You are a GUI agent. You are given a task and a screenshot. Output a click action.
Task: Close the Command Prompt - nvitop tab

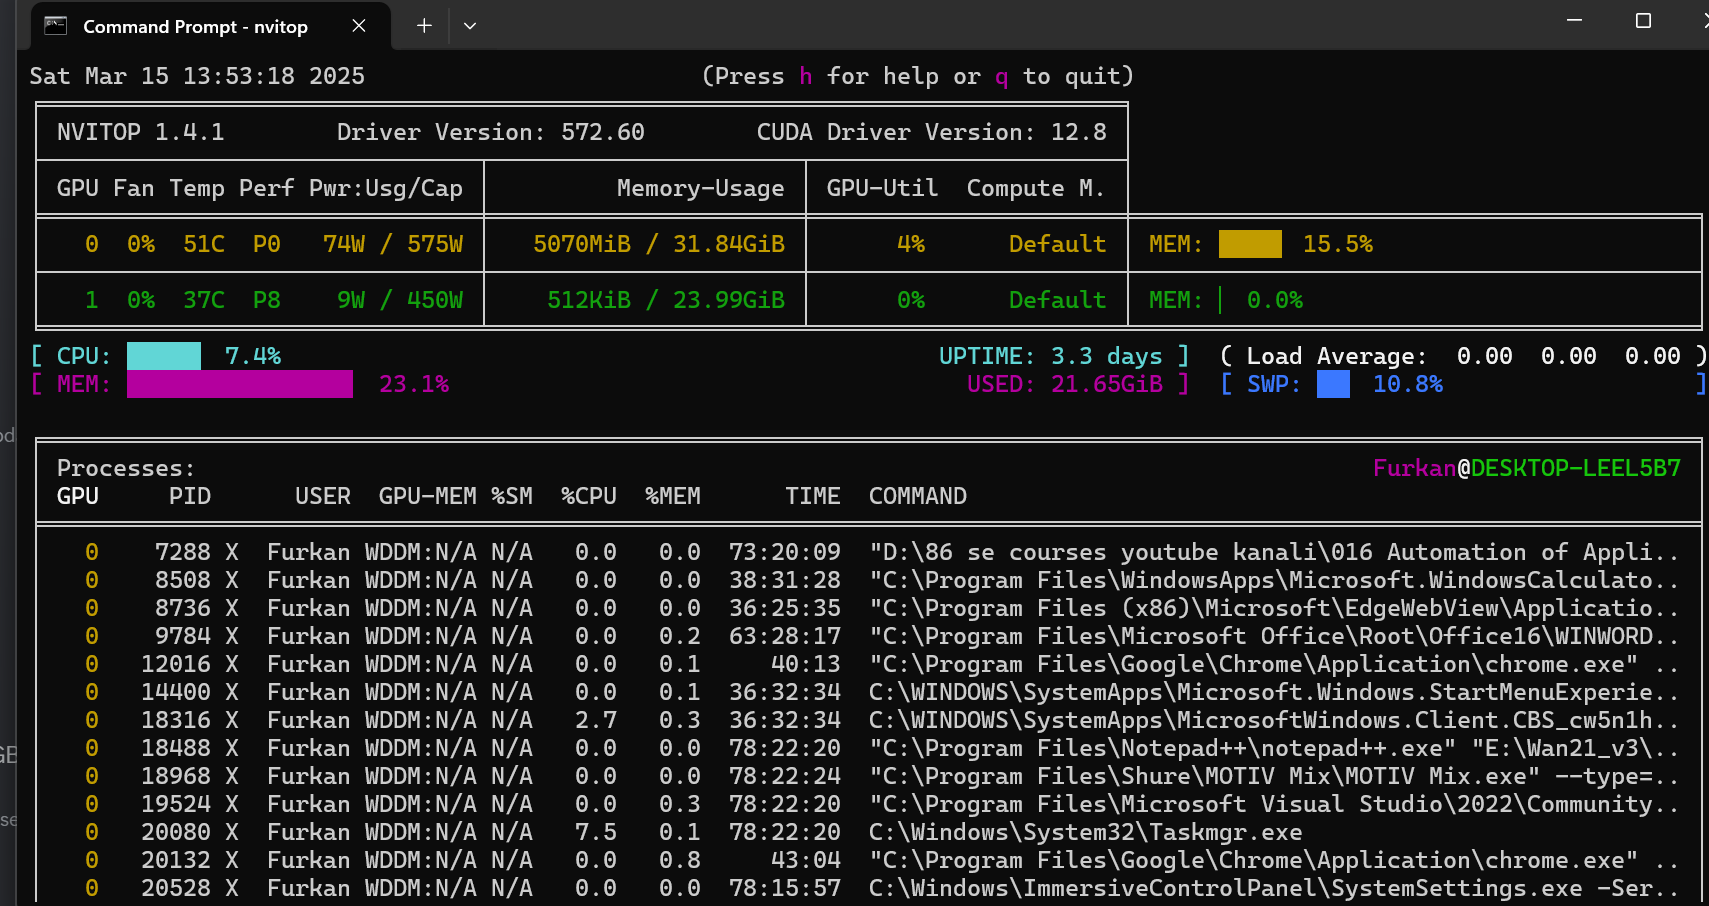[359, 26]
